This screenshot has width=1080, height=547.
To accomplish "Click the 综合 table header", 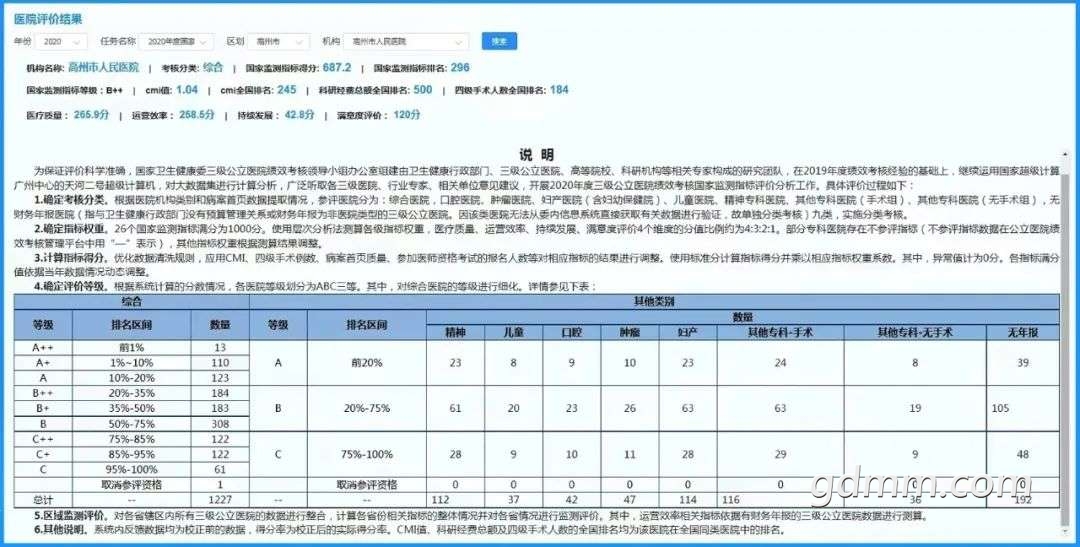I will (x=131, y=300).
